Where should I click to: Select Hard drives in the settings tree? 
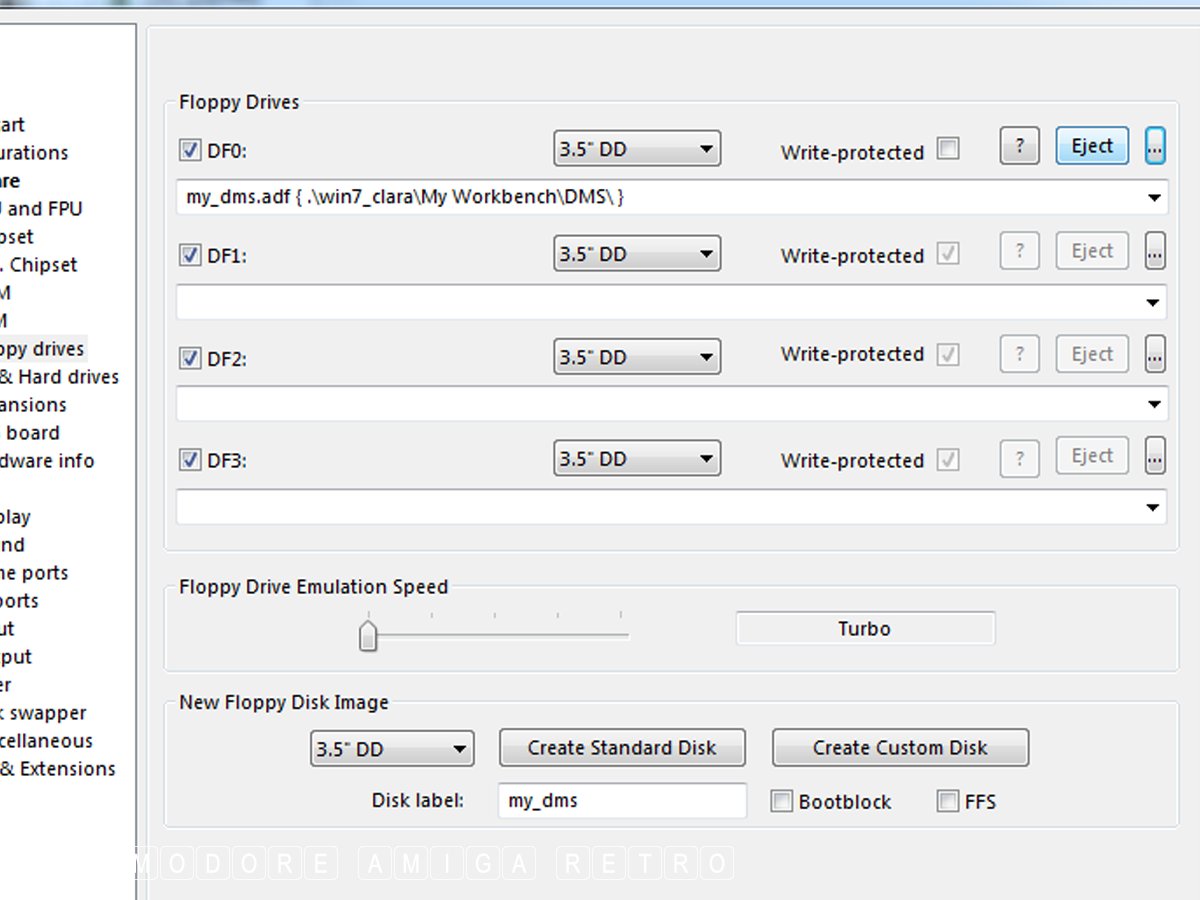click(60, 377)
